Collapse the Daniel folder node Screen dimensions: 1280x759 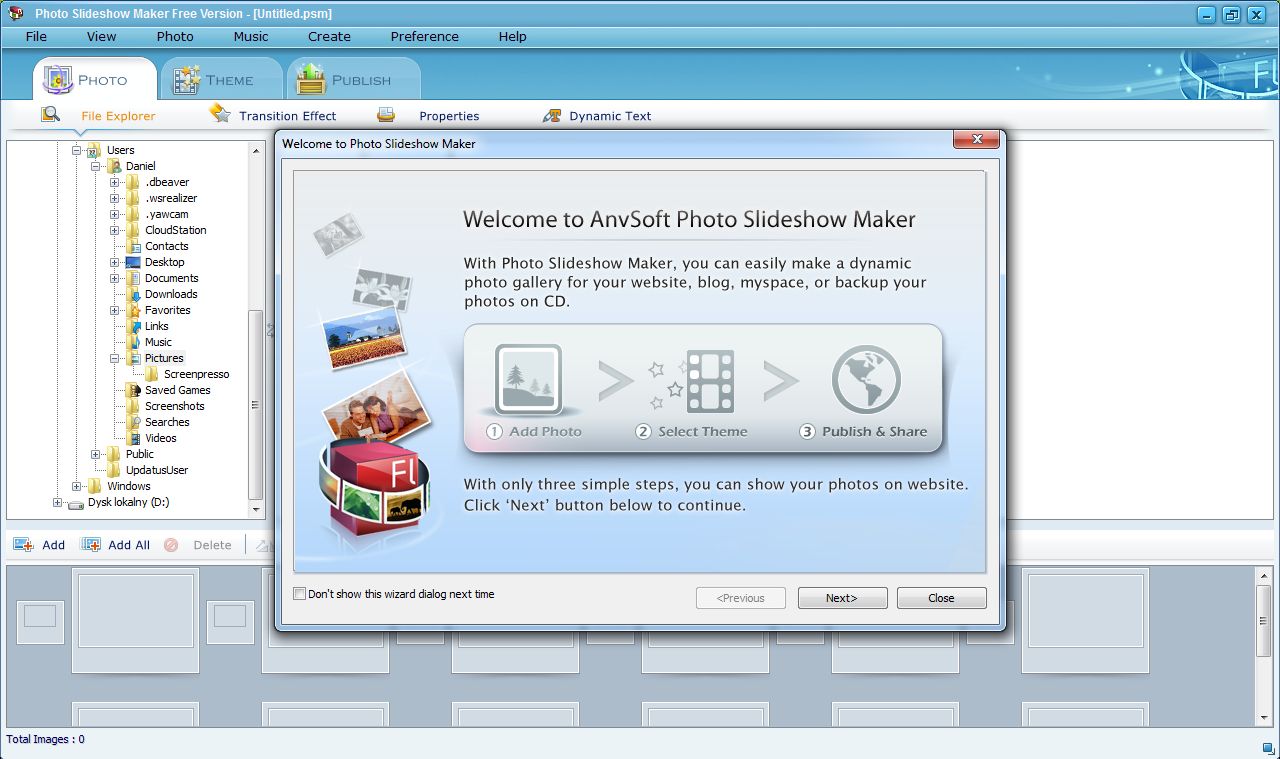coord(96,166)
